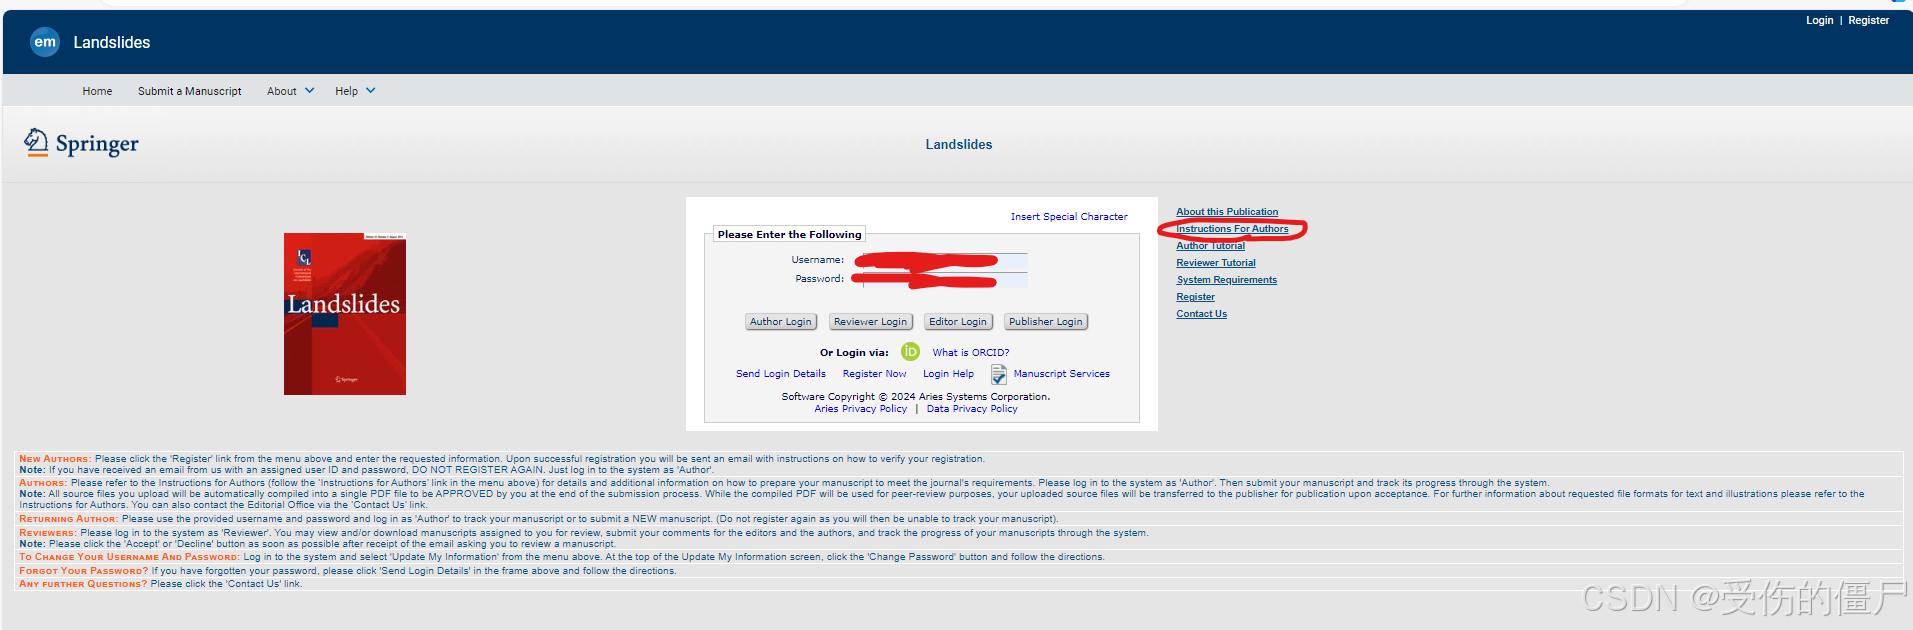Open the Reviewer Tutorial link
This screenshot has height=630, width=1913.
click(x=1216, y=263)
